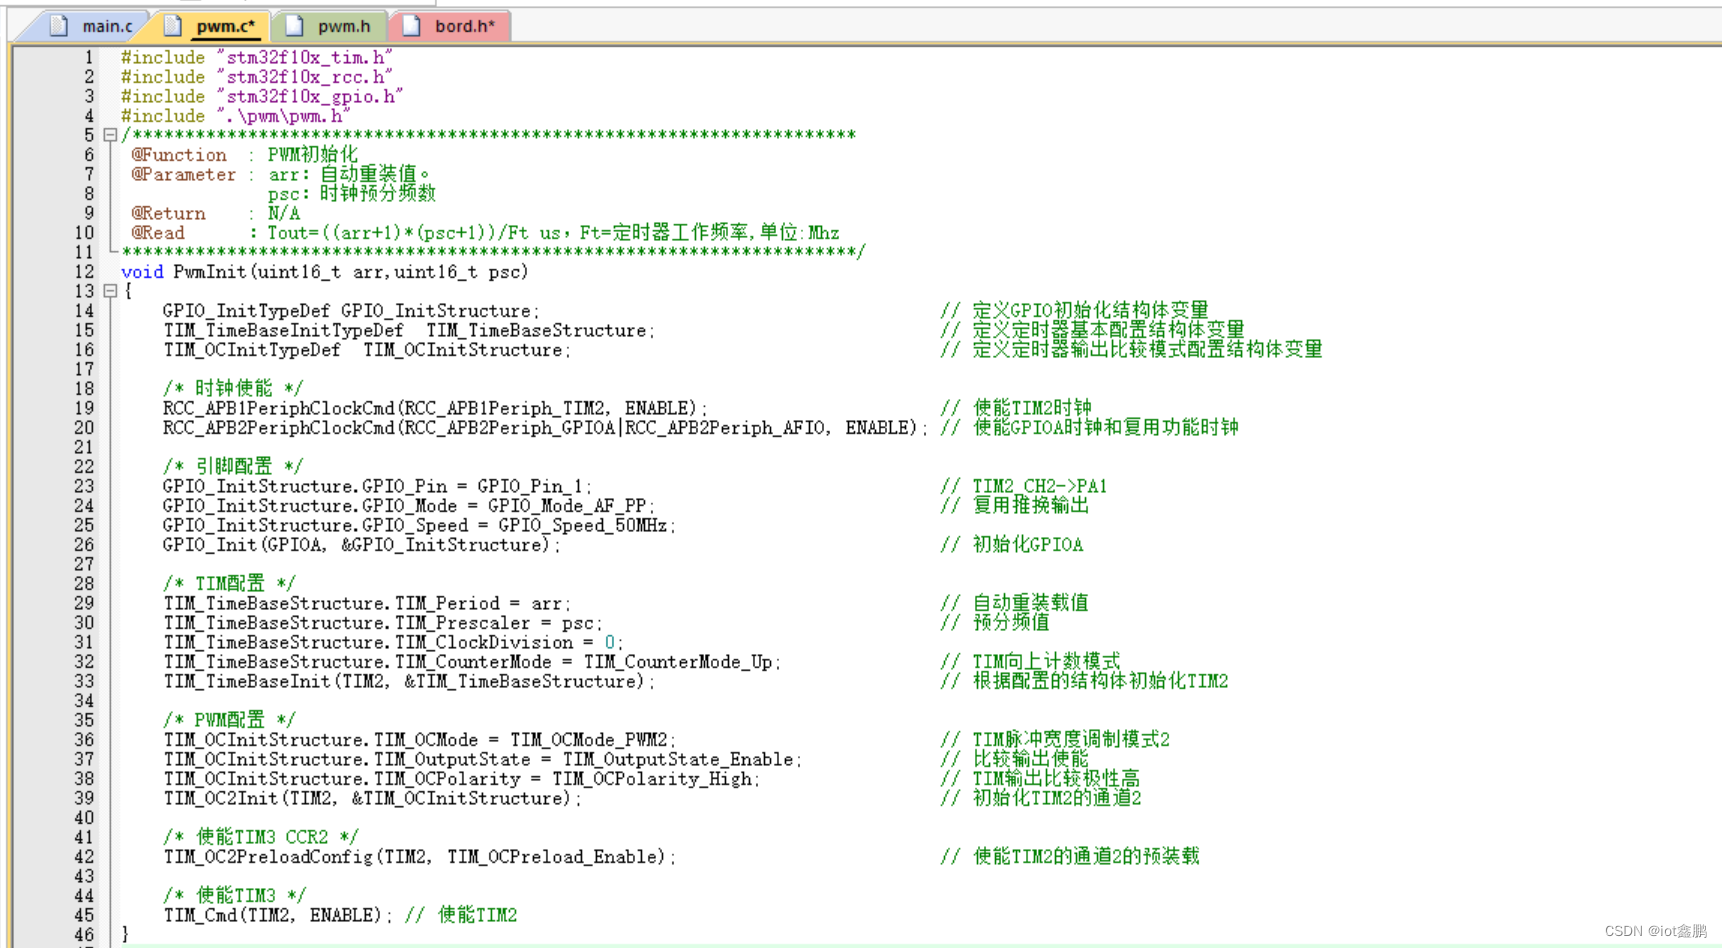Click the bord.h* tab file icon

click(x=411, y=26)
